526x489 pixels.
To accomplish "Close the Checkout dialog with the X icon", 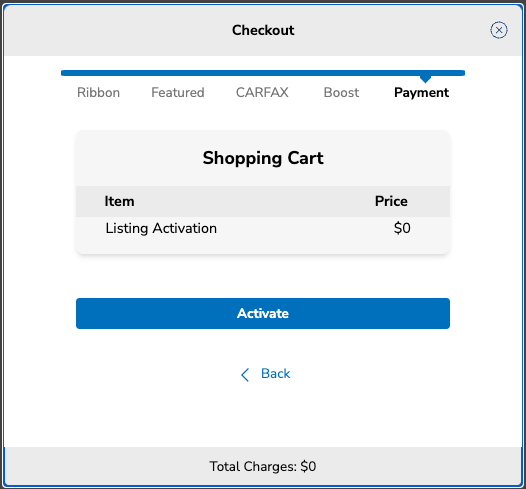I will click(x=498, y=30).
